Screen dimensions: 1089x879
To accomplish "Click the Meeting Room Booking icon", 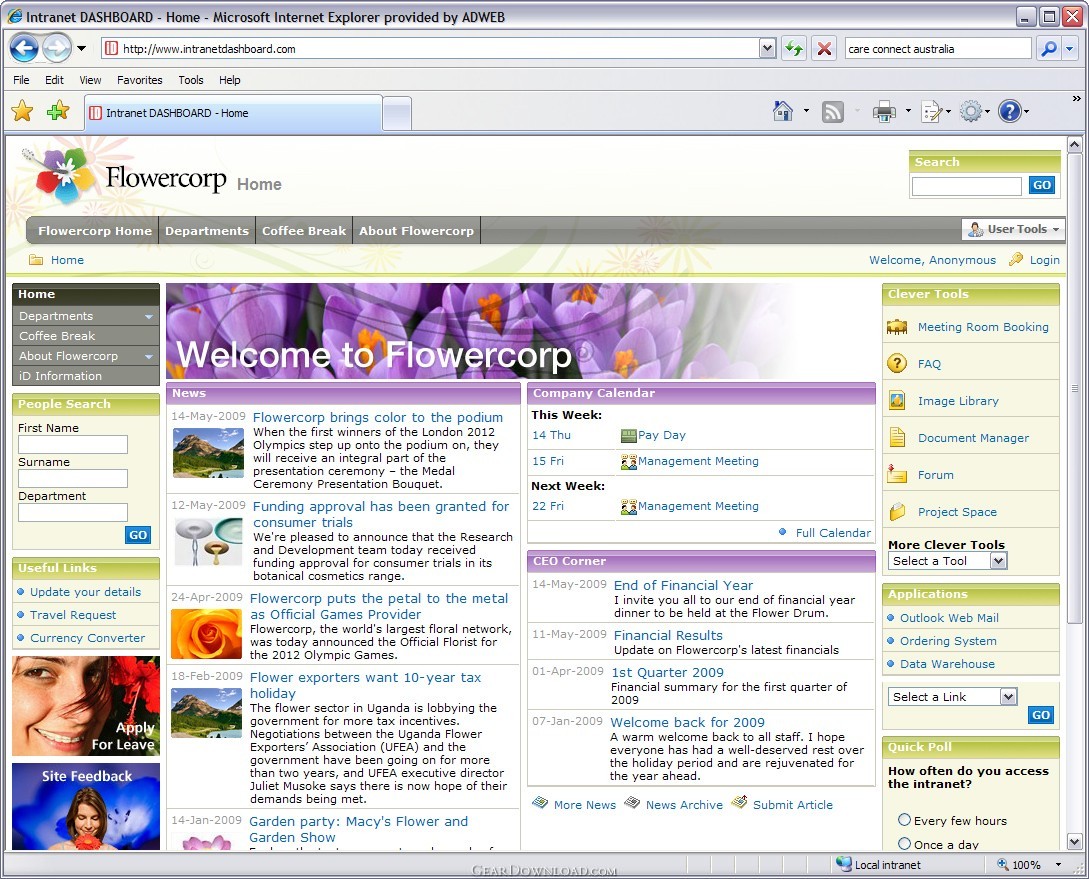I will (x=897, y=327).
